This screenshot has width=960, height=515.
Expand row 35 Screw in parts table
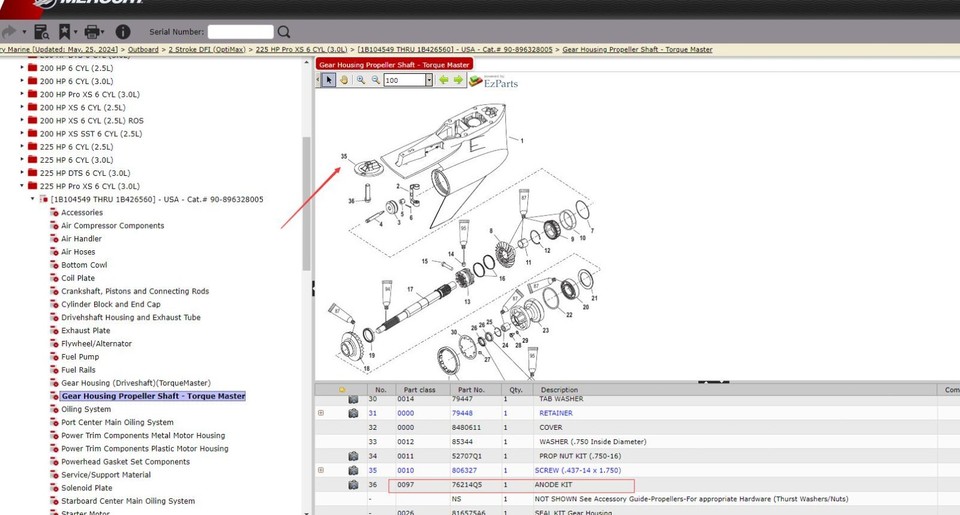(x=321, y=470)
